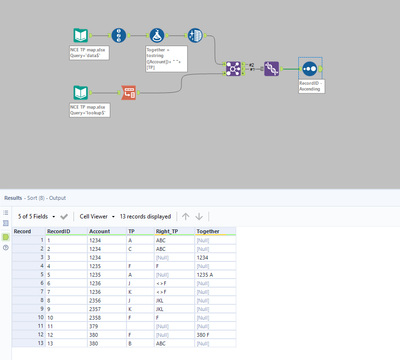Open the Cell Viewer dropdown
This screenshot has width=400, height=360.
coord(97,217)
